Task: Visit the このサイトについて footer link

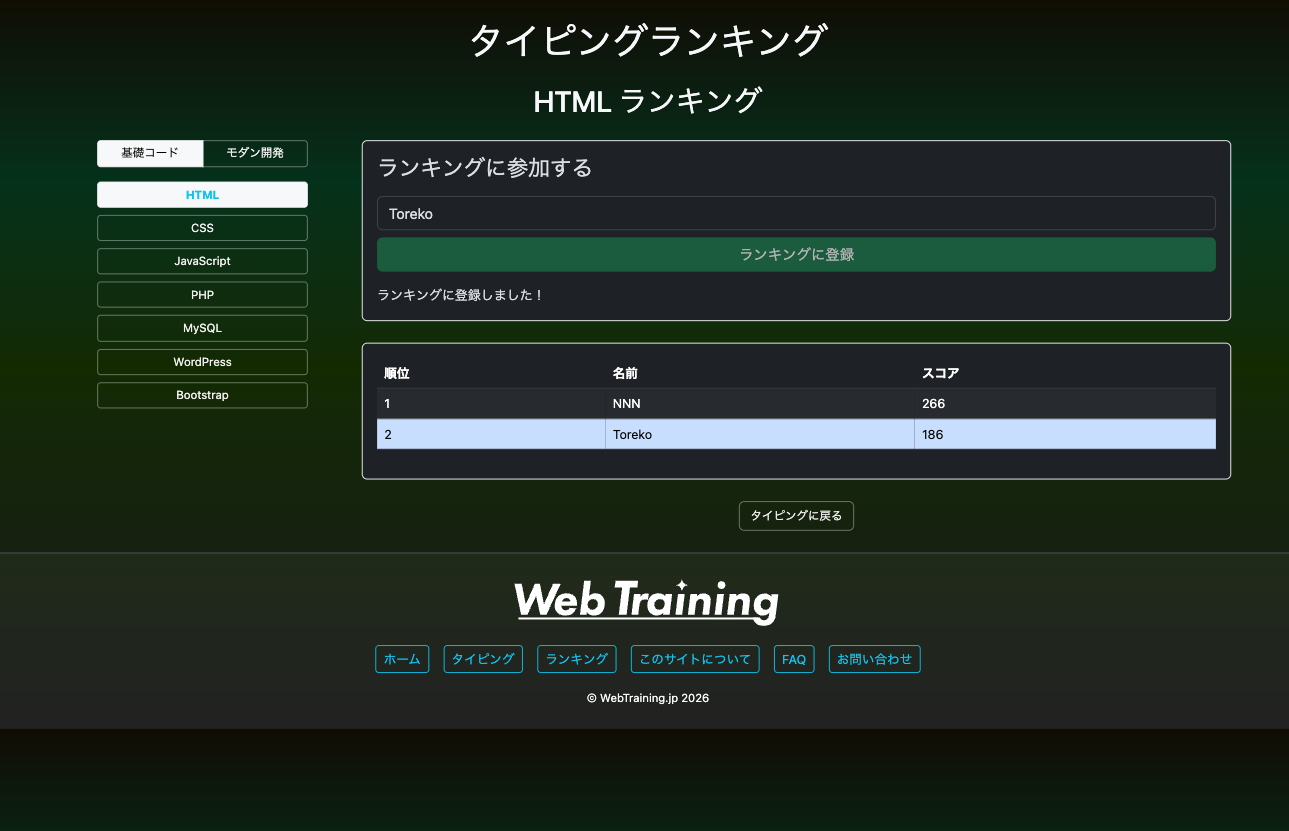Action: pos(695,660)
